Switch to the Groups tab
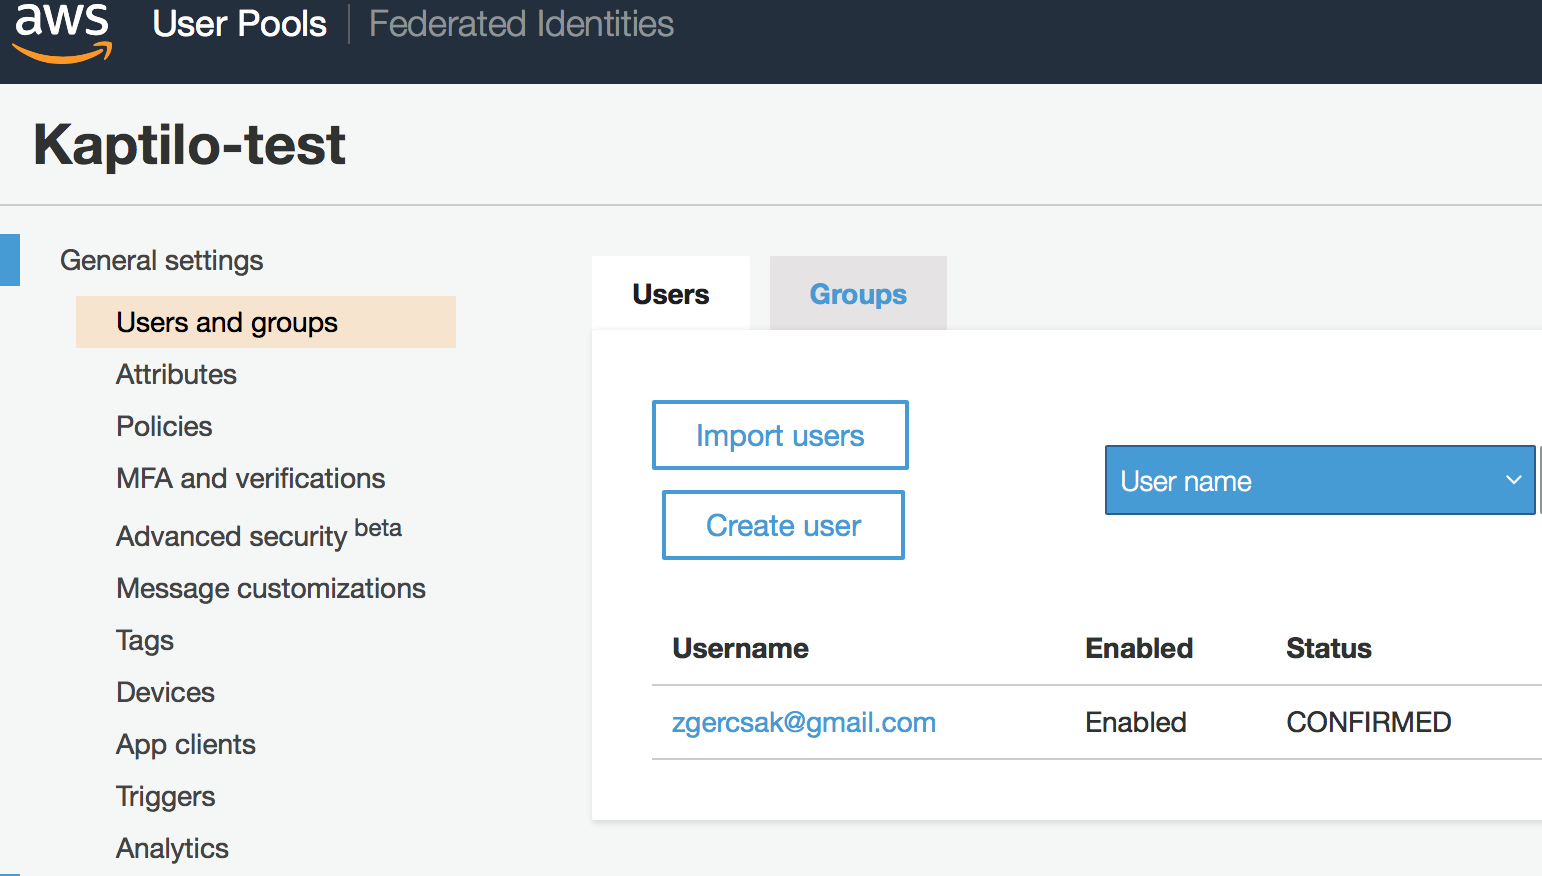The height and width of the screenshot is (876, 1542). click(x=858, y=294)
